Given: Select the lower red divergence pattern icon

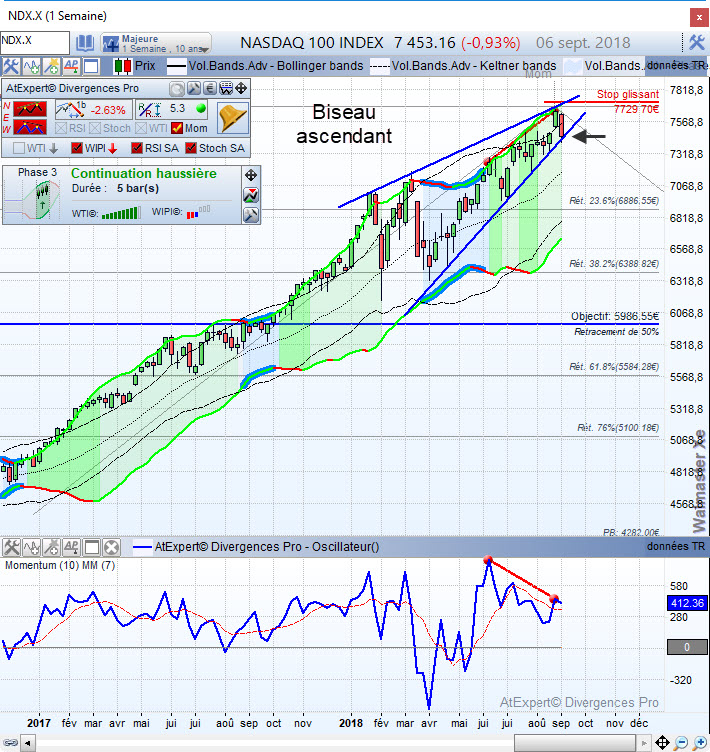Looking at the screenshot, I should pos(30,128).
